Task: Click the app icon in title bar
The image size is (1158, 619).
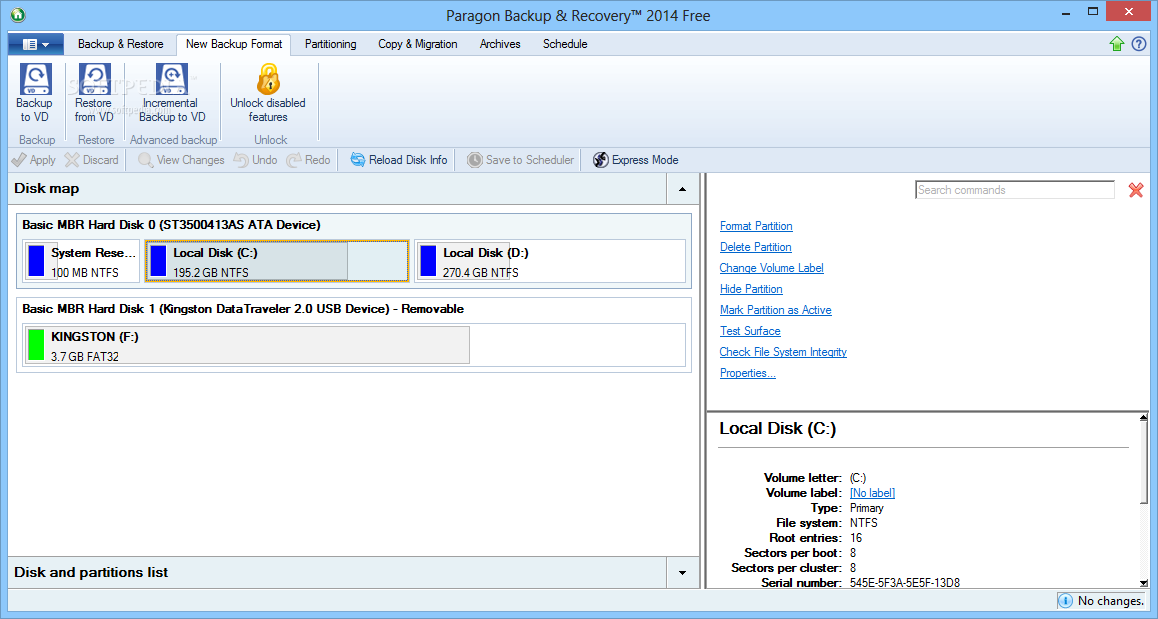Action: point(18,14)
